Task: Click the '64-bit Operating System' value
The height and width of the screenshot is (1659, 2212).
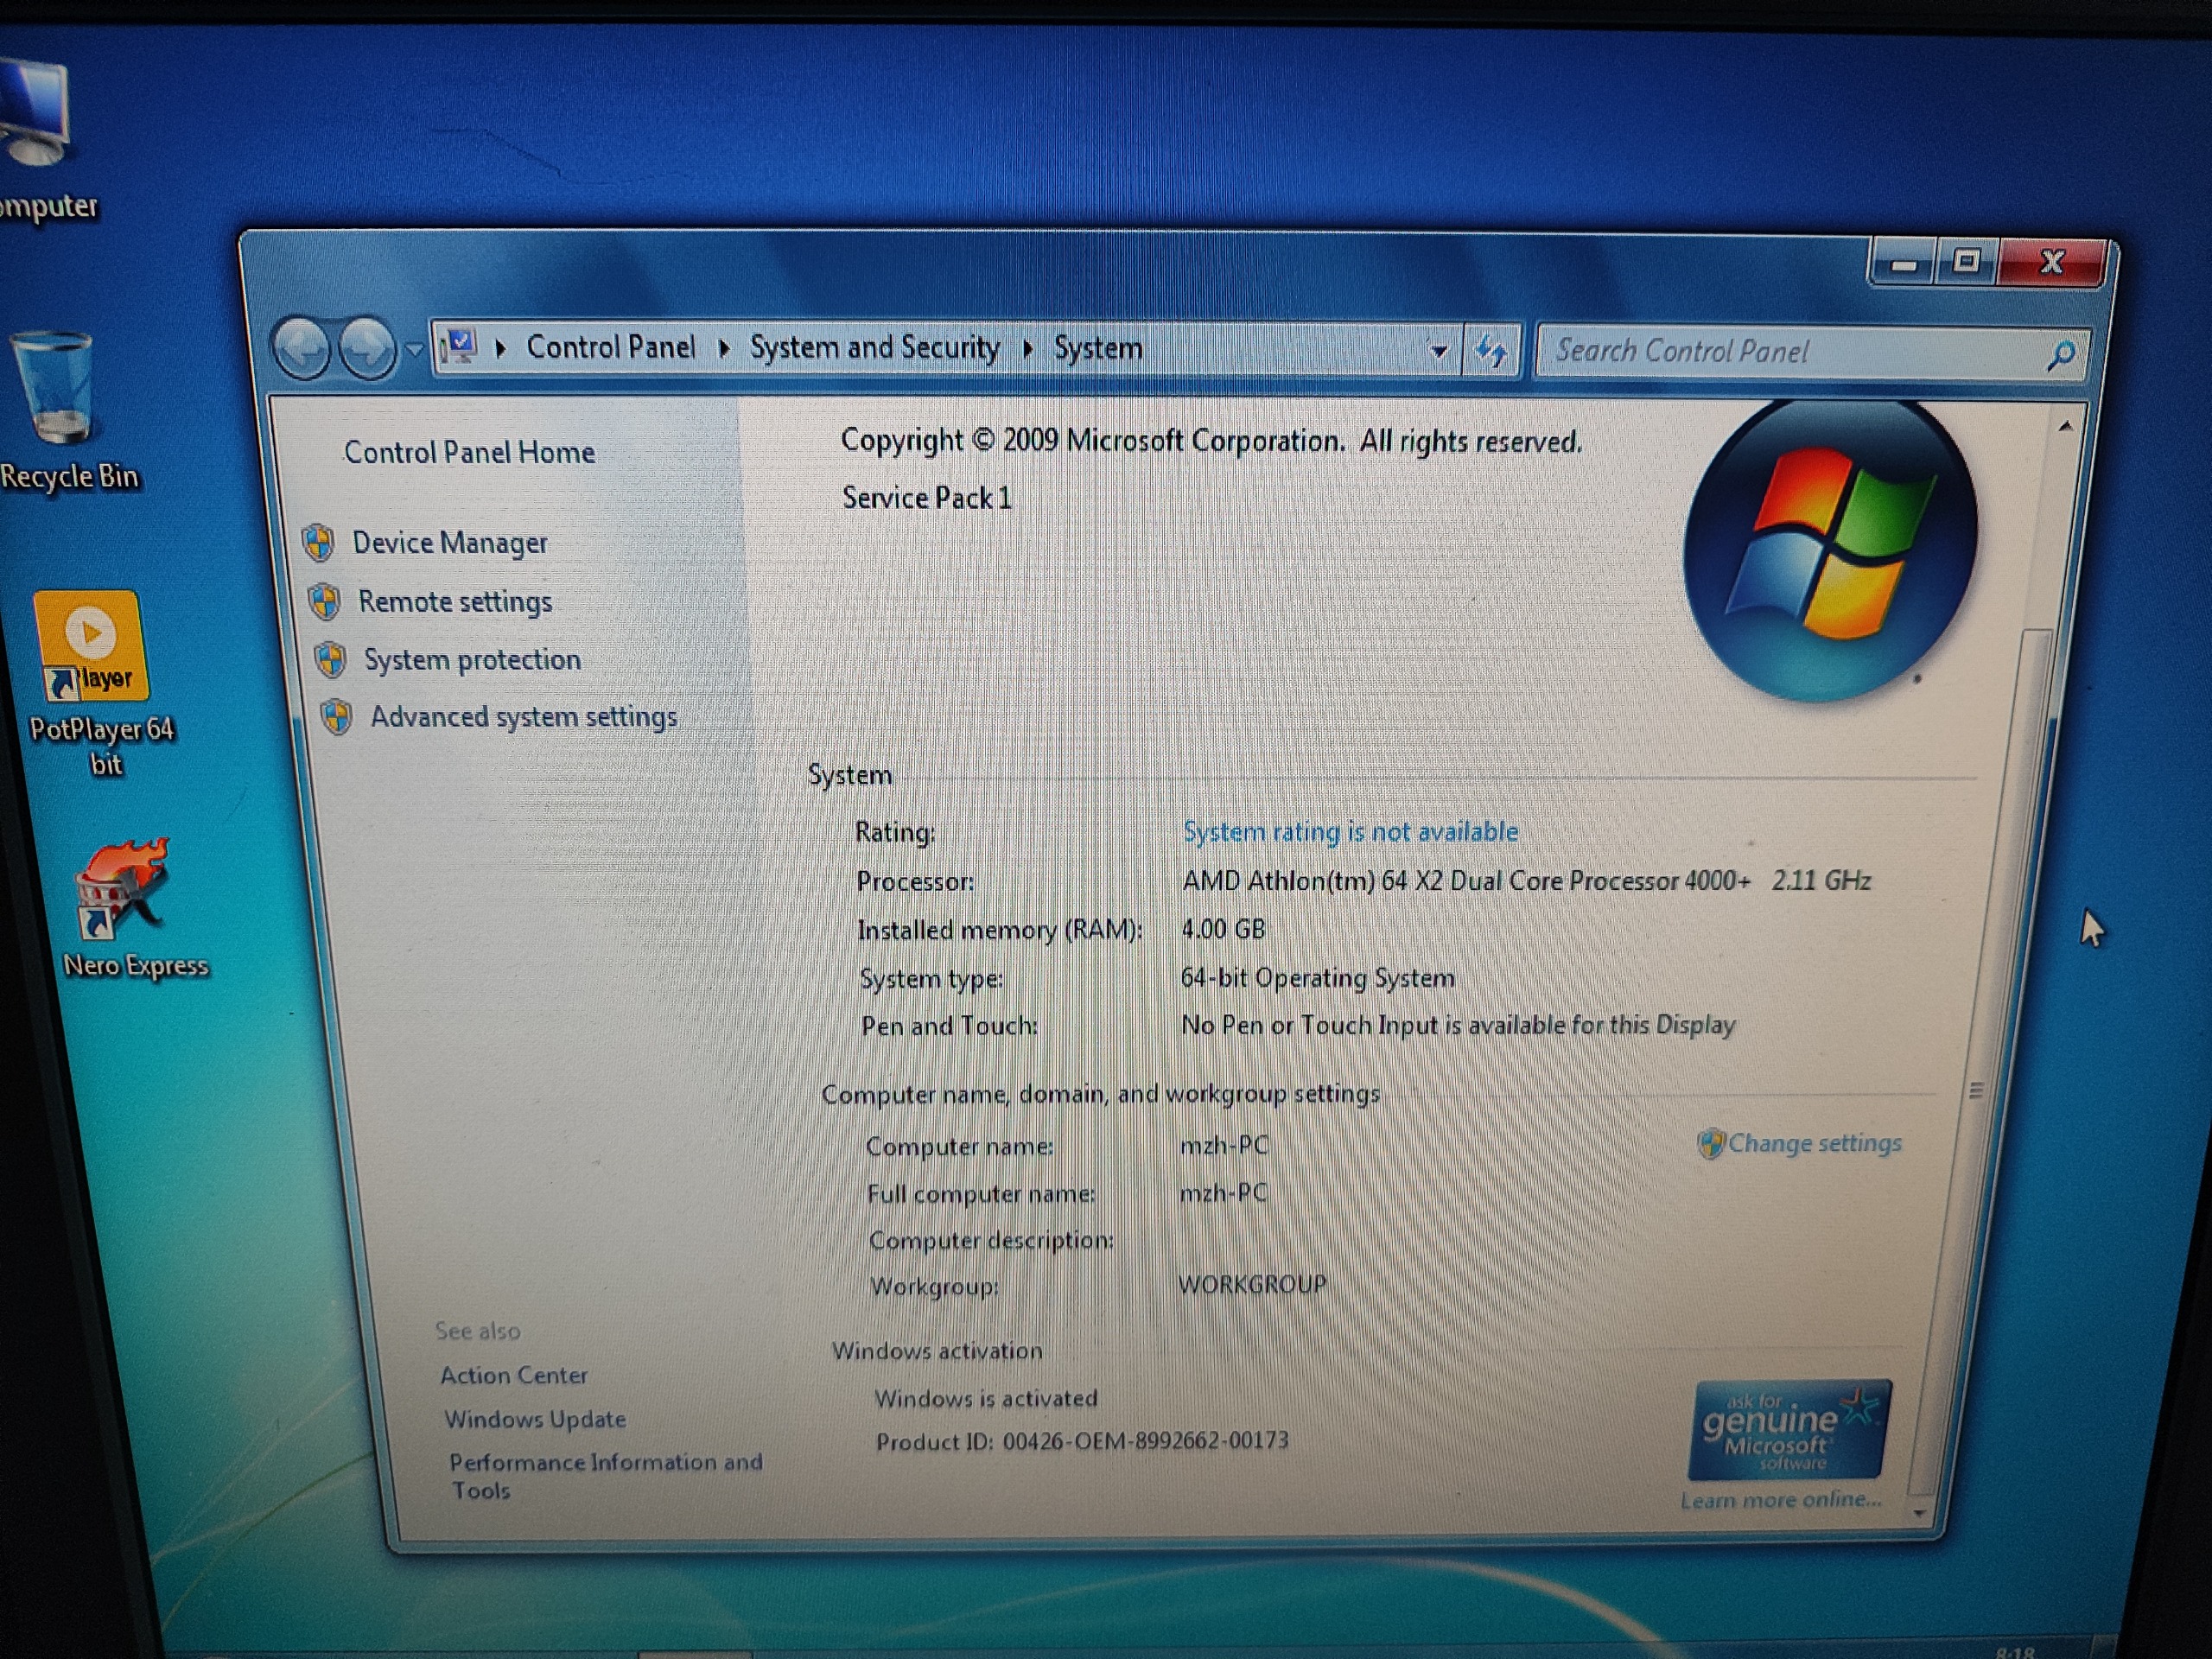Action: coord(1317,977)
